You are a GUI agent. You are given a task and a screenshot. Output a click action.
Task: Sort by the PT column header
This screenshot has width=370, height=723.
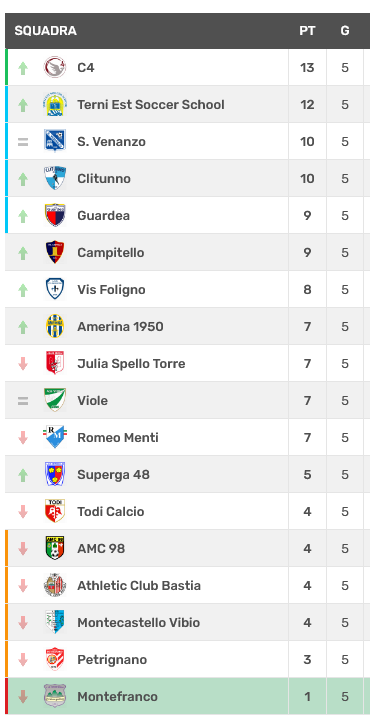point(307,31)
